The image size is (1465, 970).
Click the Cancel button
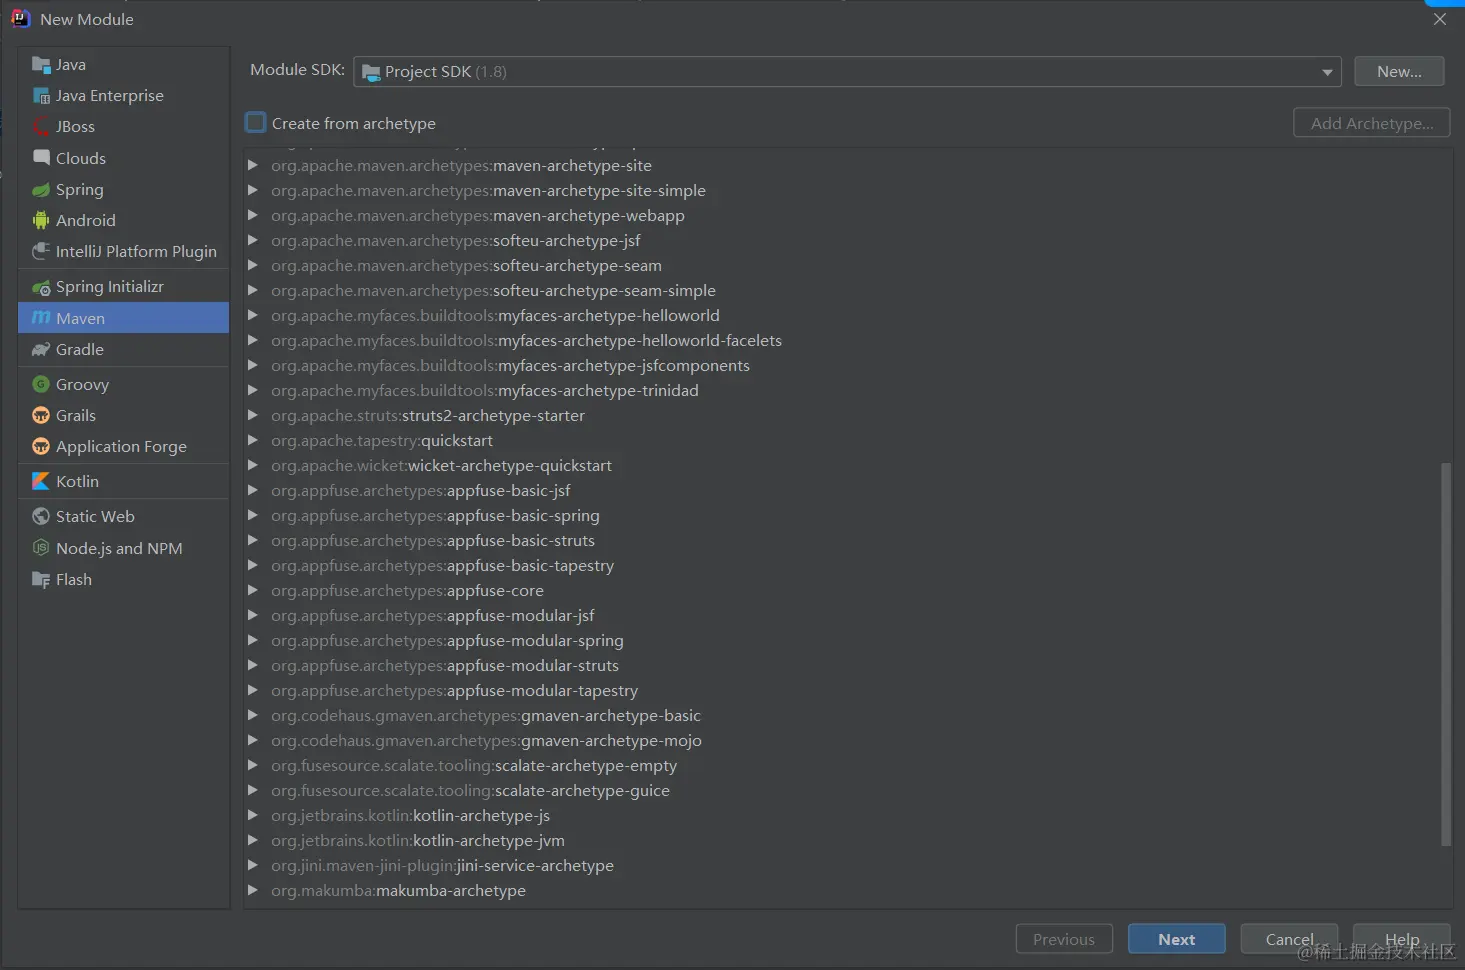pyautogui.click(x=1289, y=939)
